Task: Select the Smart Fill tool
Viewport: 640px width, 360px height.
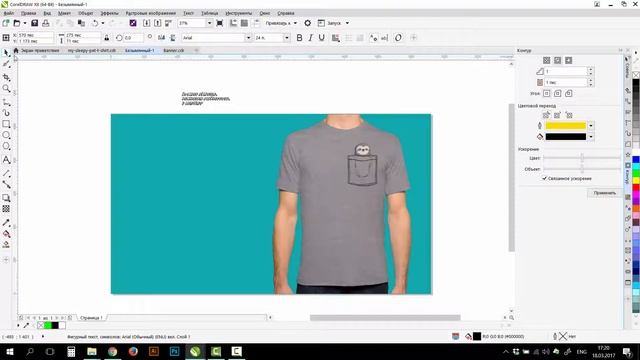Action: [6, 245]
